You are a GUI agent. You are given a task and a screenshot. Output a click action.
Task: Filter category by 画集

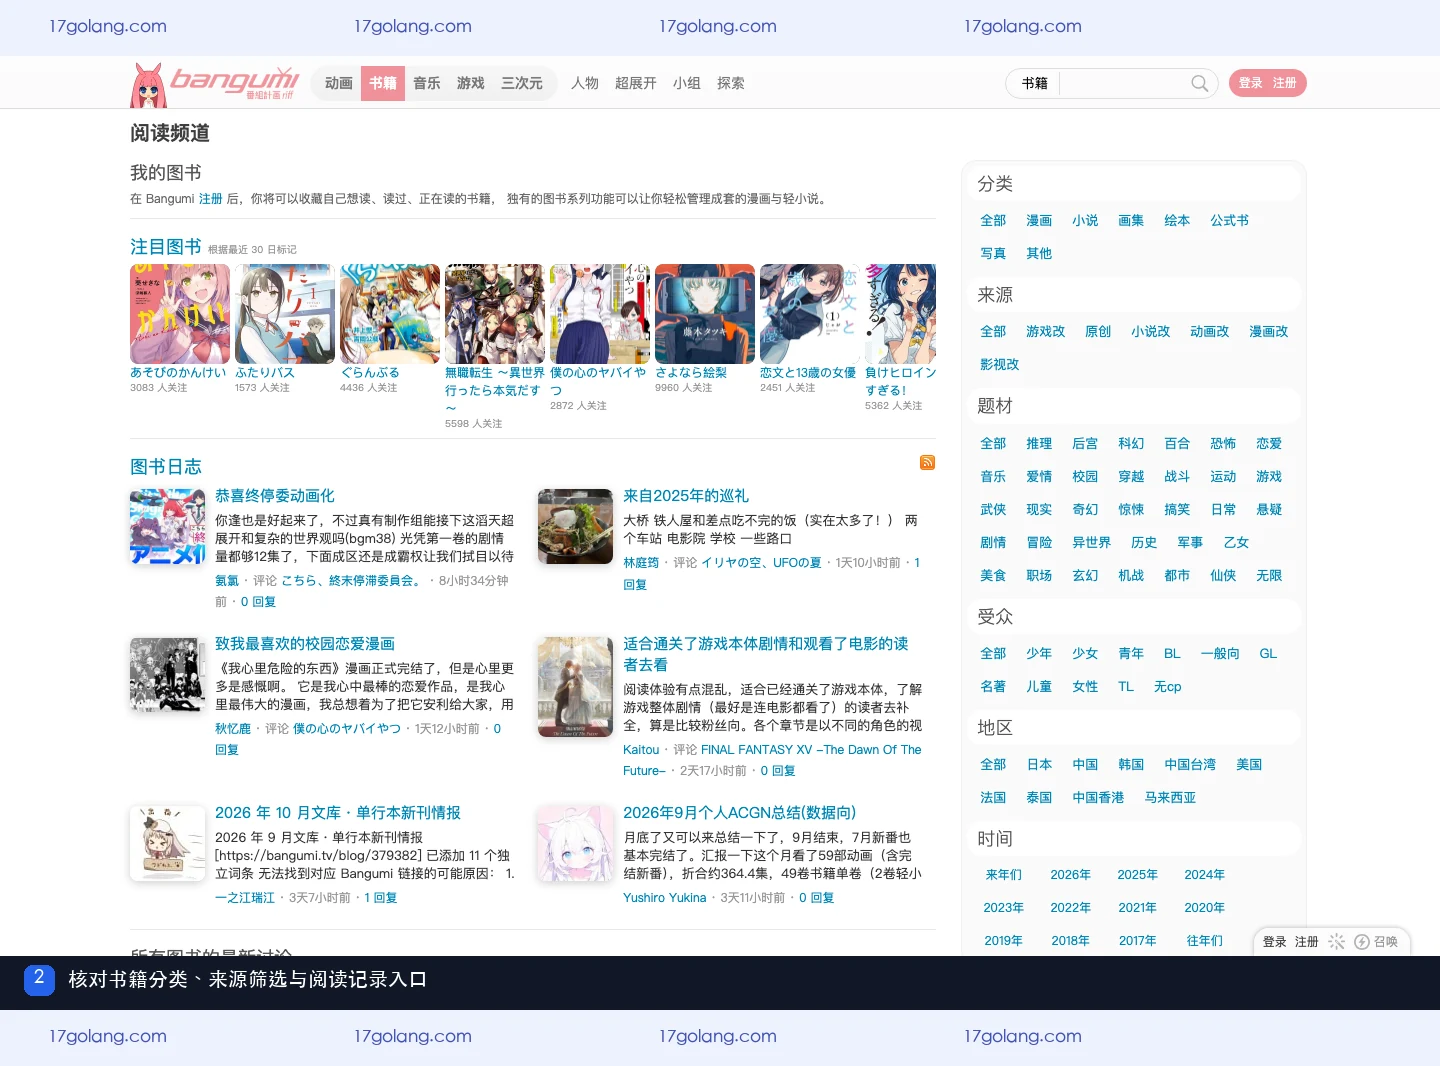[1131, 221]
